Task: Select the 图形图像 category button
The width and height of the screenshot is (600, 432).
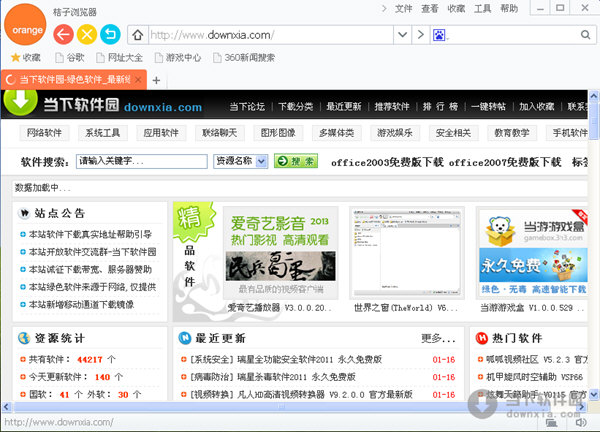Action: click(x=278, y=133)
